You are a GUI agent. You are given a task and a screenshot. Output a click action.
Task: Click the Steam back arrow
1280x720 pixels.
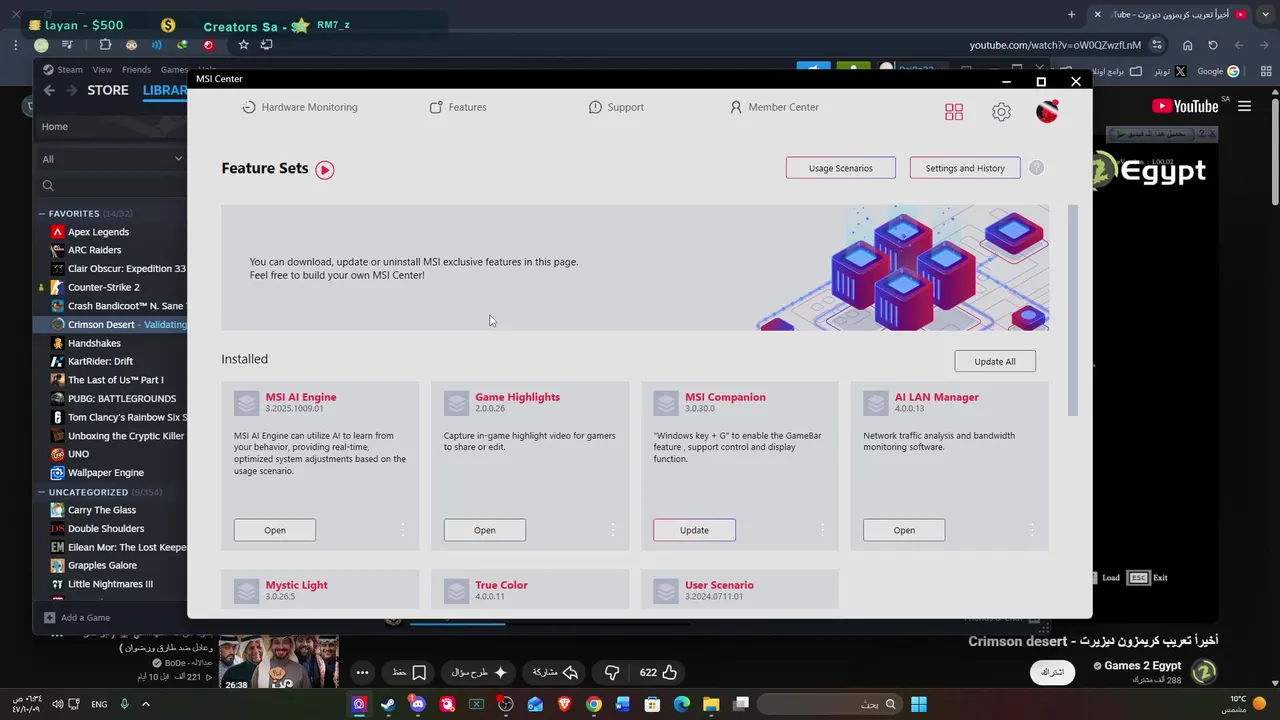[49, 90]
